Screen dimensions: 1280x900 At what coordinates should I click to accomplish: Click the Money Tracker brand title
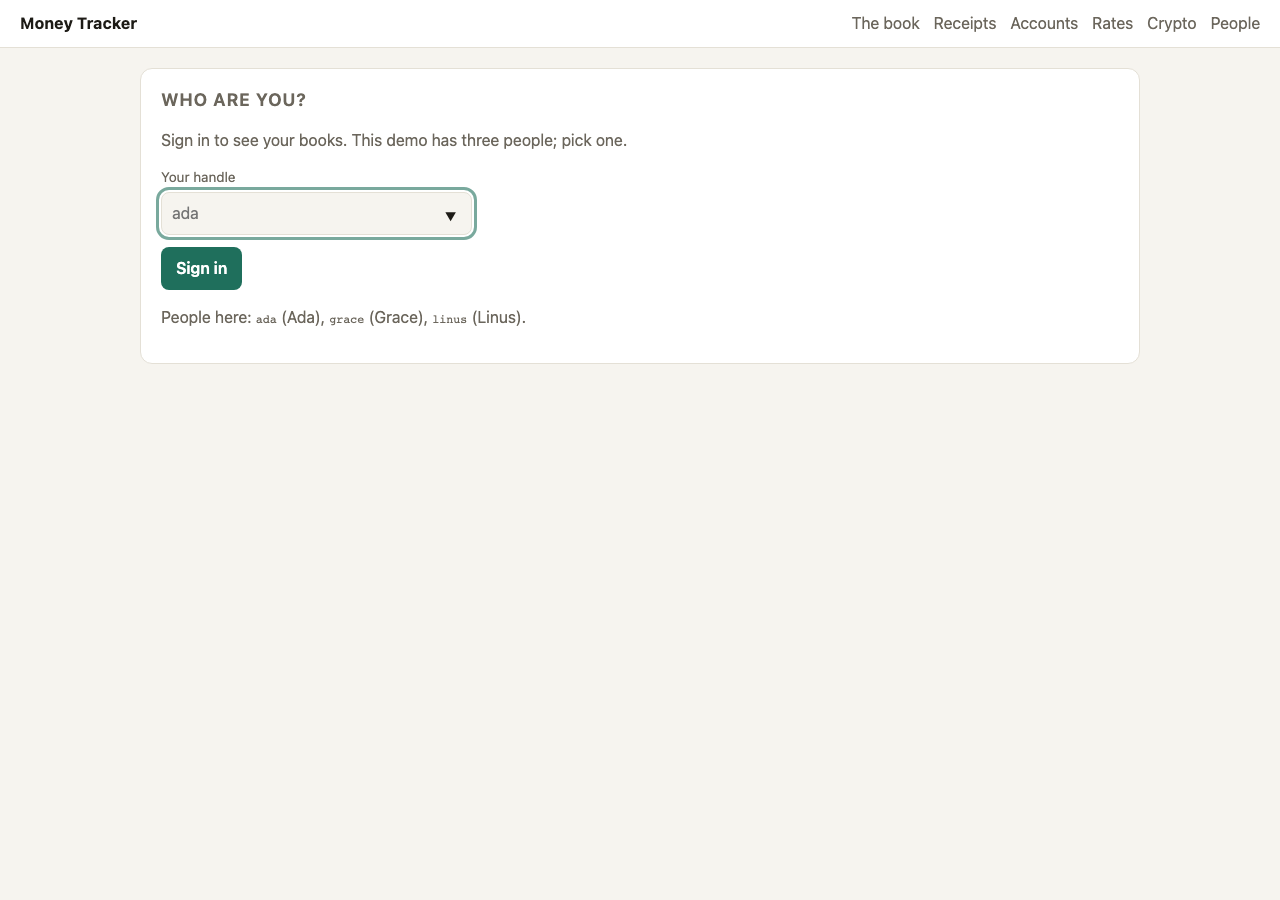(x=78, y=23)
